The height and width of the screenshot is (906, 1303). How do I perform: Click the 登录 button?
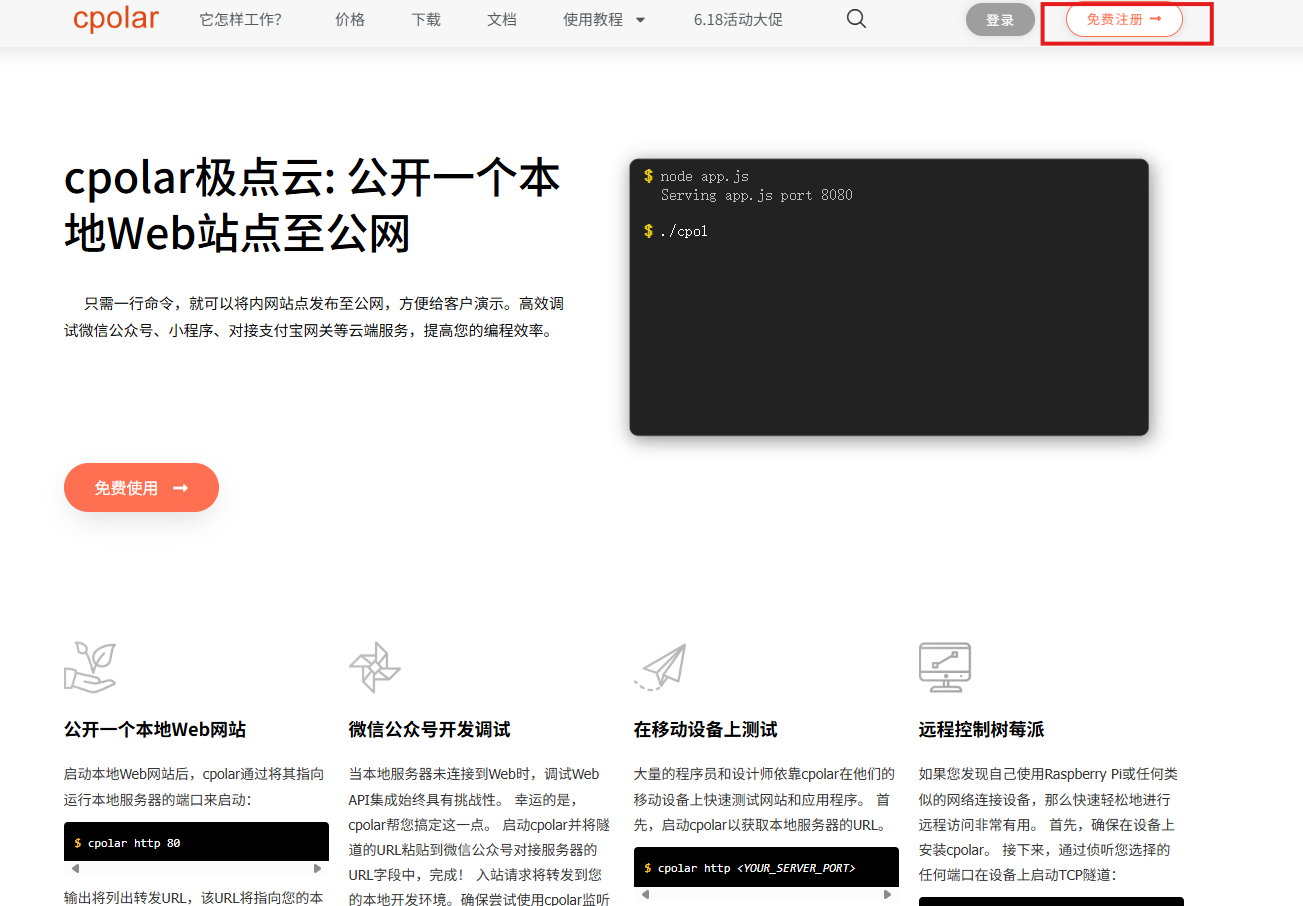(1000, 20)
